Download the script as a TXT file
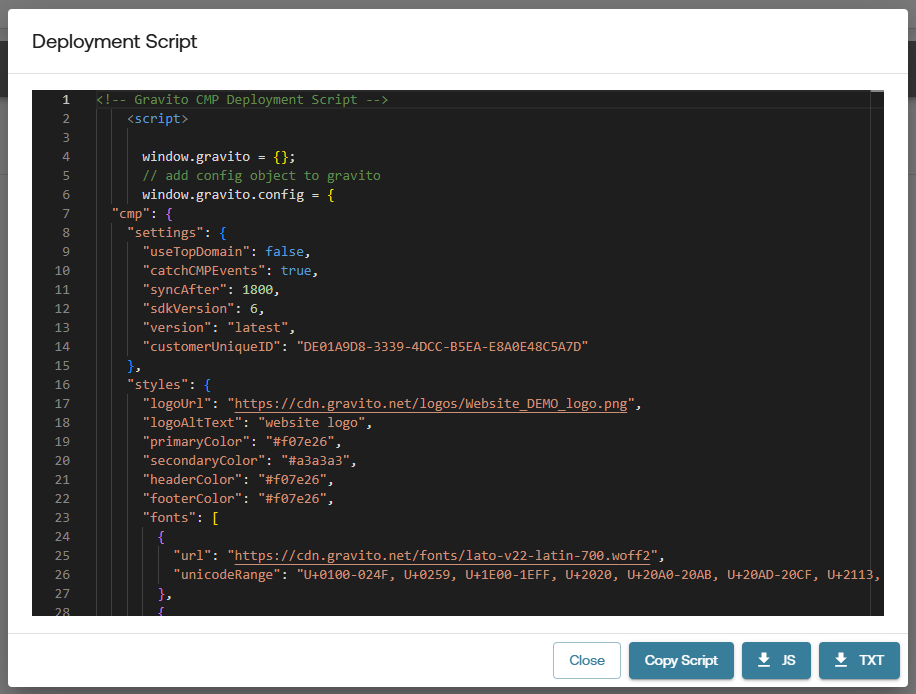The image size is (916, 694). click(859, 660)
